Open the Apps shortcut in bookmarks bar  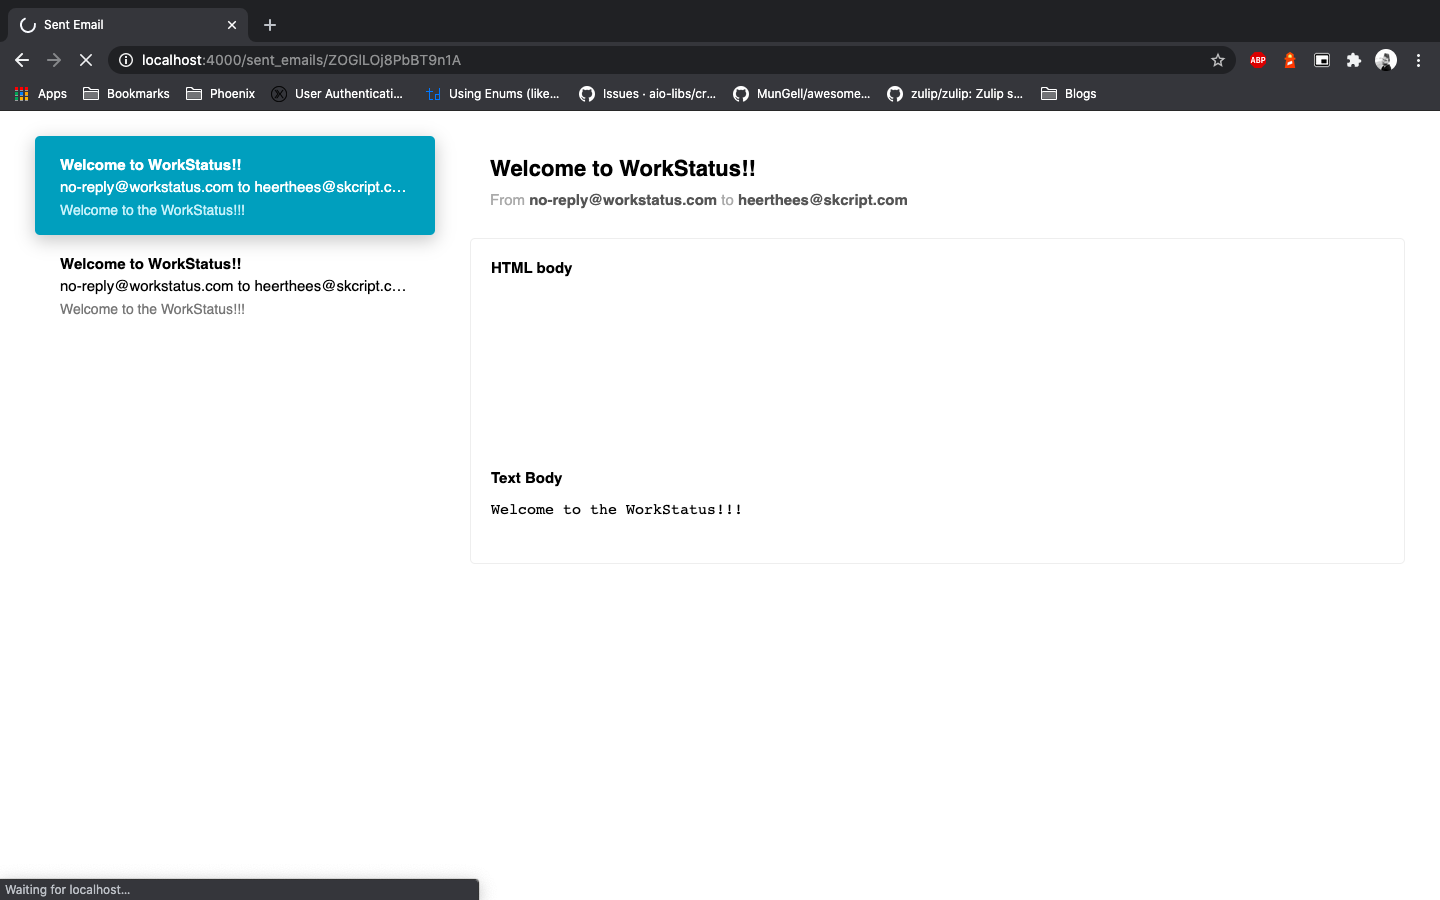[41, 94]
